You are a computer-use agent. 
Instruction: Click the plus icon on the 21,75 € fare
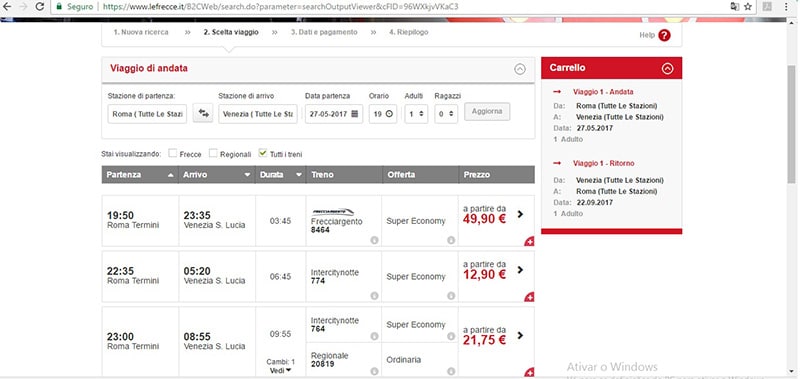(530, 372)
